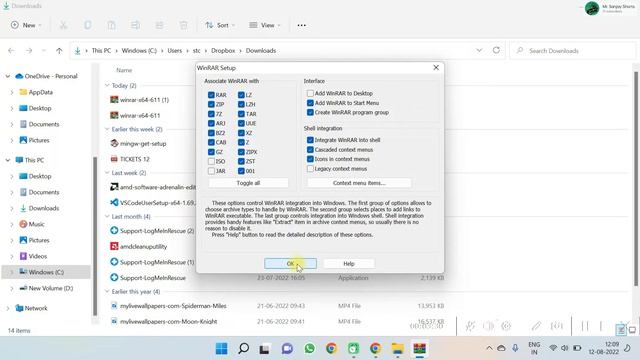This screenshot has width=640, height=360.
Task: Select Users in breadcrumb path
Action: tap(174, 51)
